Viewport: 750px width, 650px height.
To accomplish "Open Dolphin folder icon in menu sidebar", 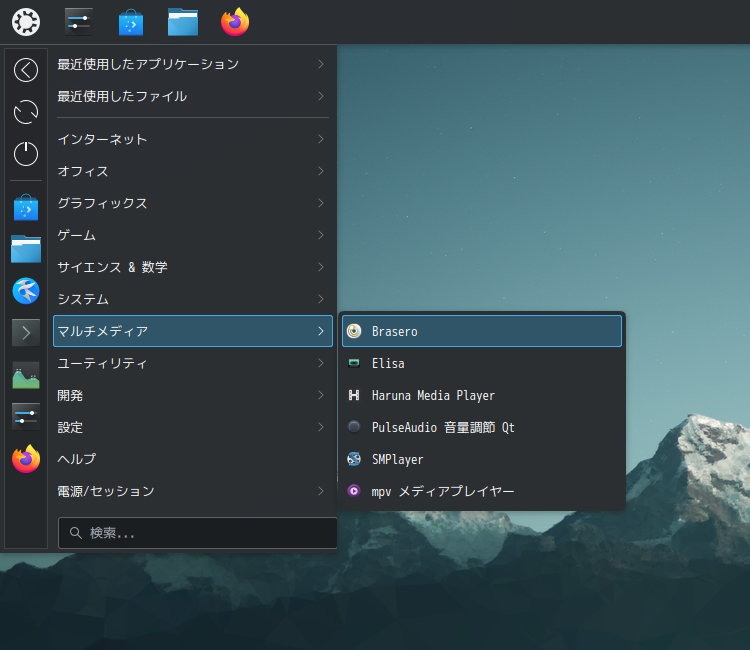I will click(26, 249).
